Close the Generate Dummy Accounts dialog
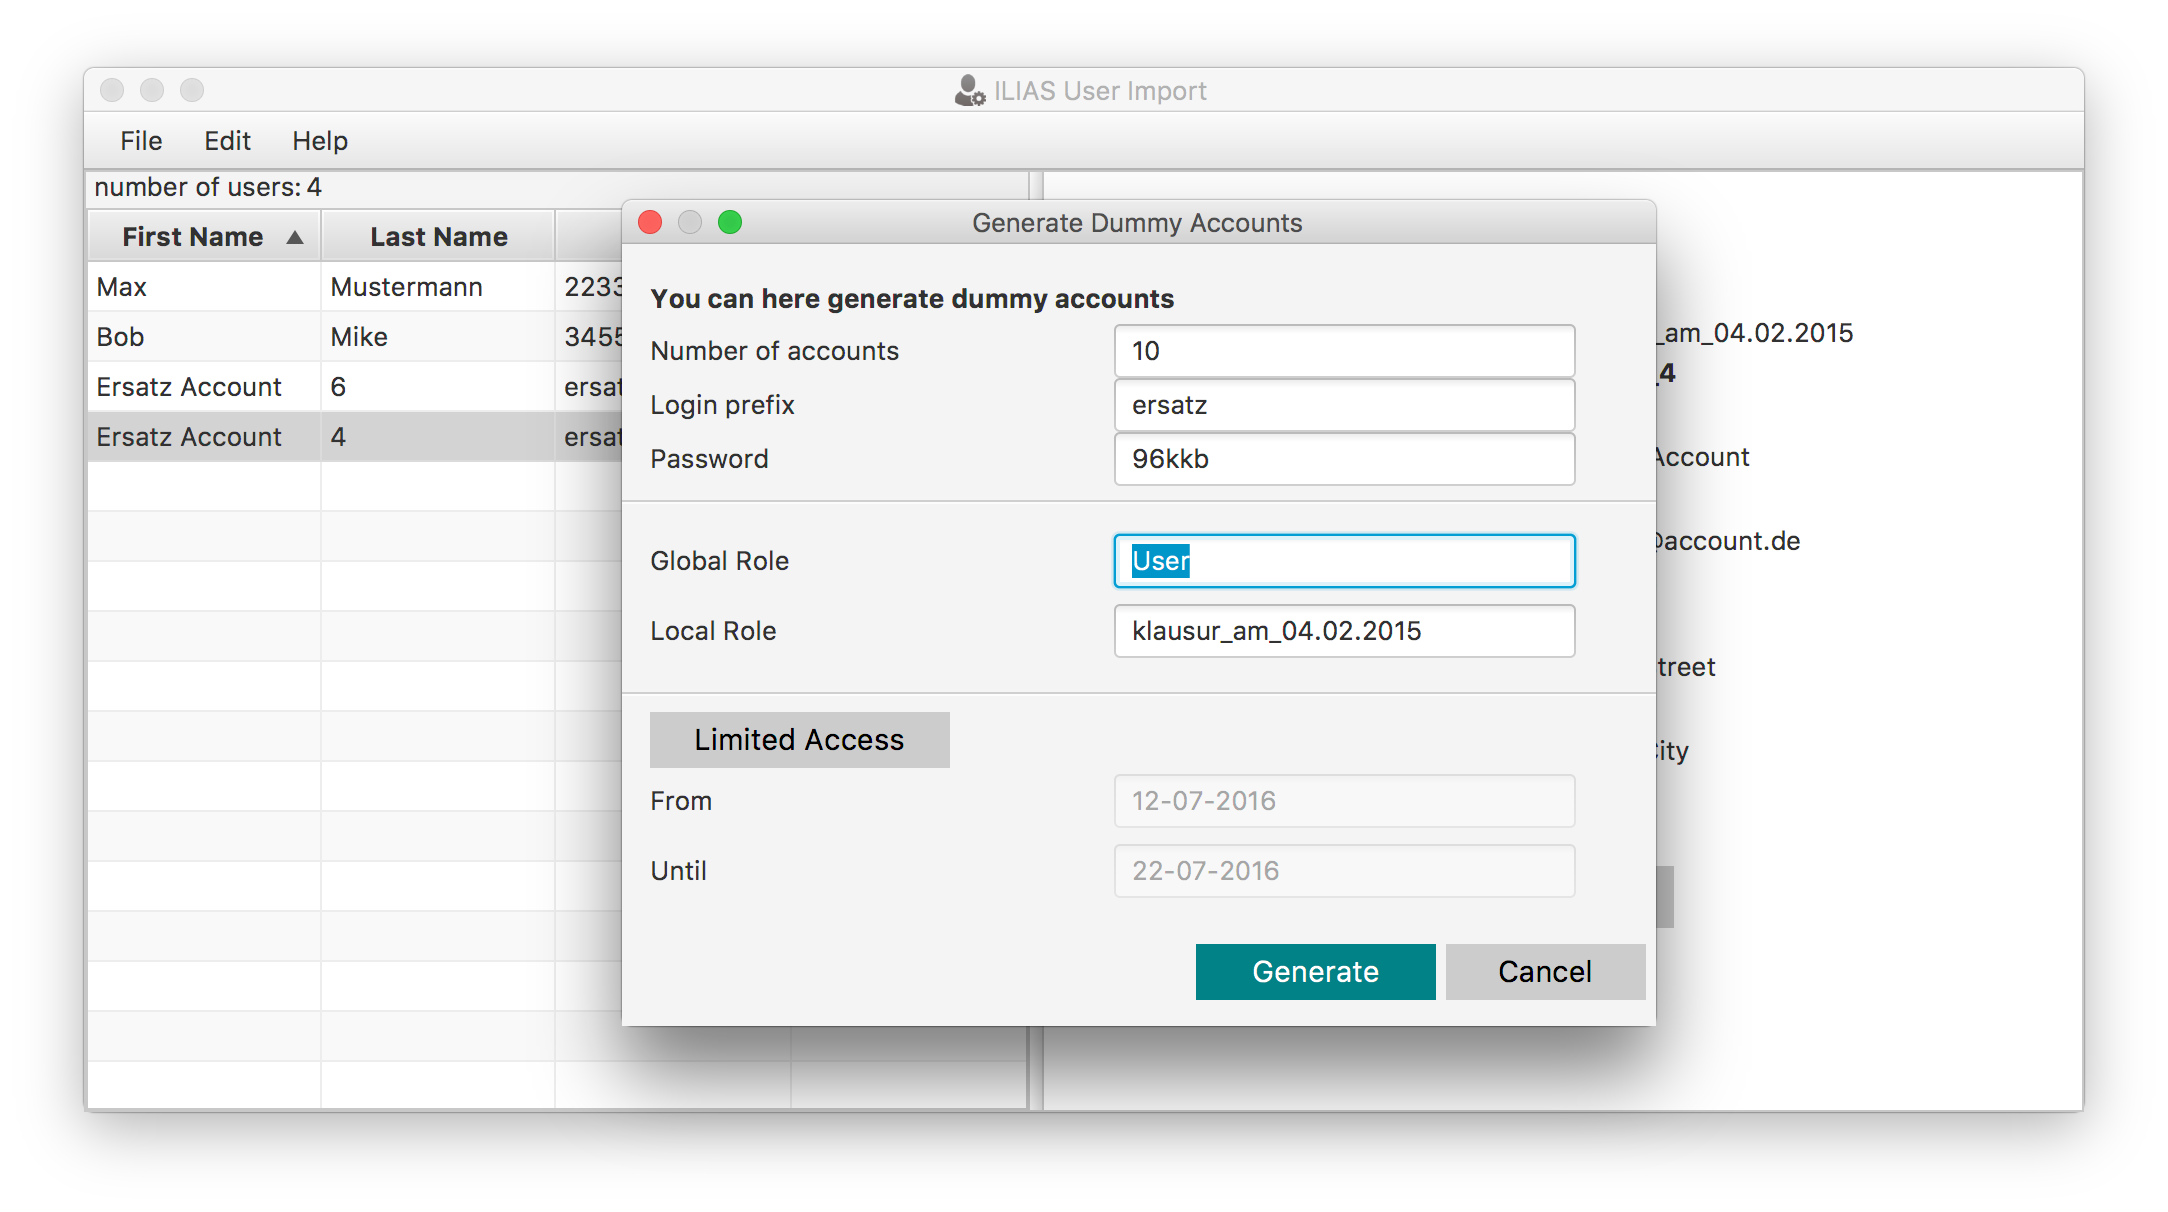The width and height of the screenshot is (2168, 1212). 650,222
